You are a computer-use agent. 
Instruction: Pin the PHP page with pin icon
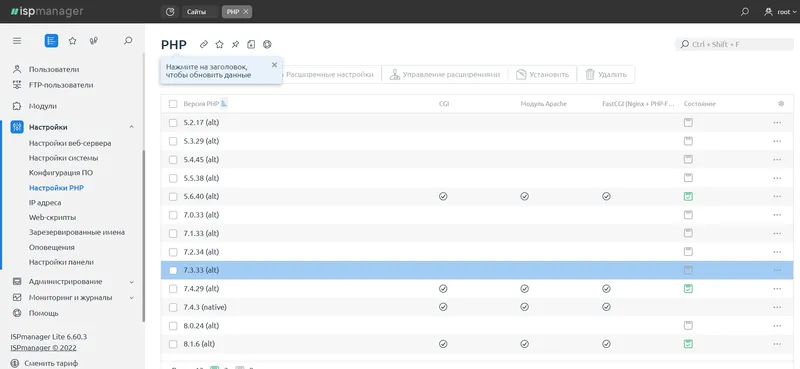tap(235, 44)
